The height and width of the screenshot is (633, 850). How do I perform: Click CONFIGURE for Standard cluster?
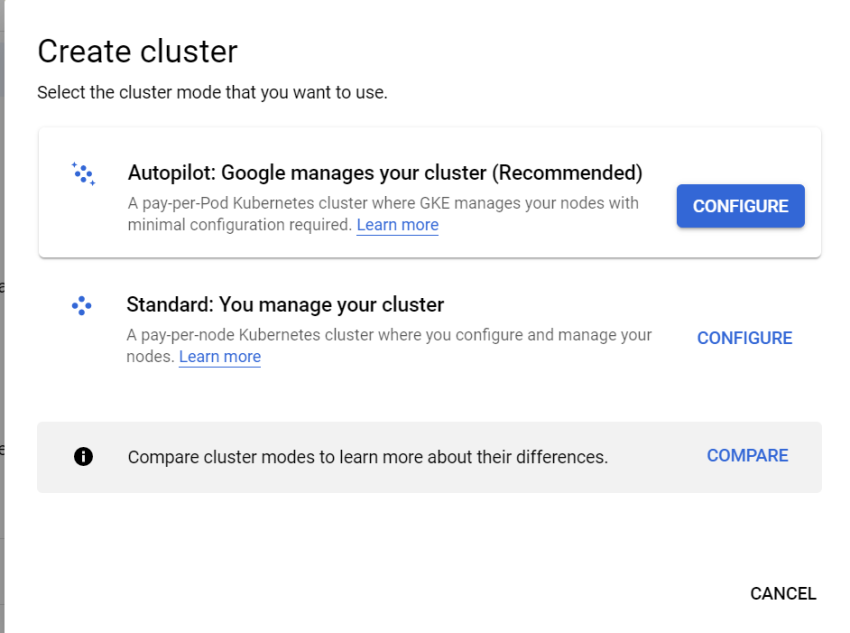(x=744, y=338)
